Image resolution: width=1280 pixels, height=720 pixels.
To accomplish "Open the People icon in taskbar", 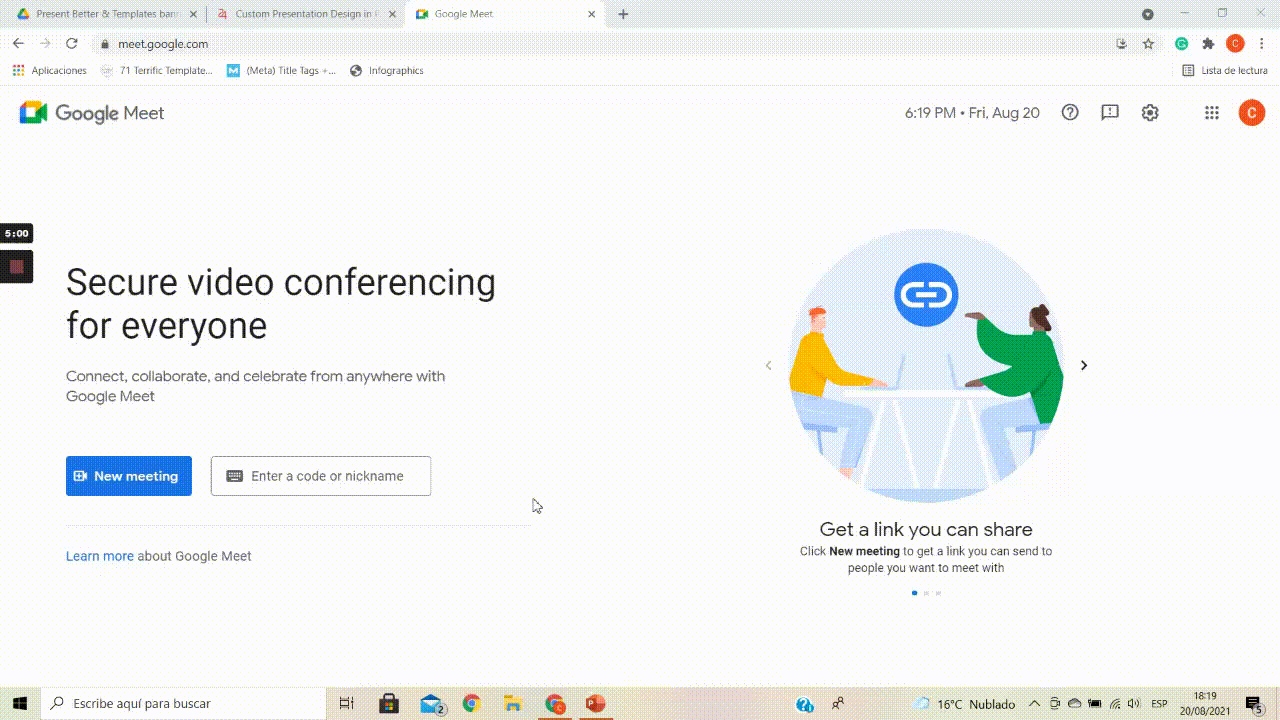I will (838, 704).
